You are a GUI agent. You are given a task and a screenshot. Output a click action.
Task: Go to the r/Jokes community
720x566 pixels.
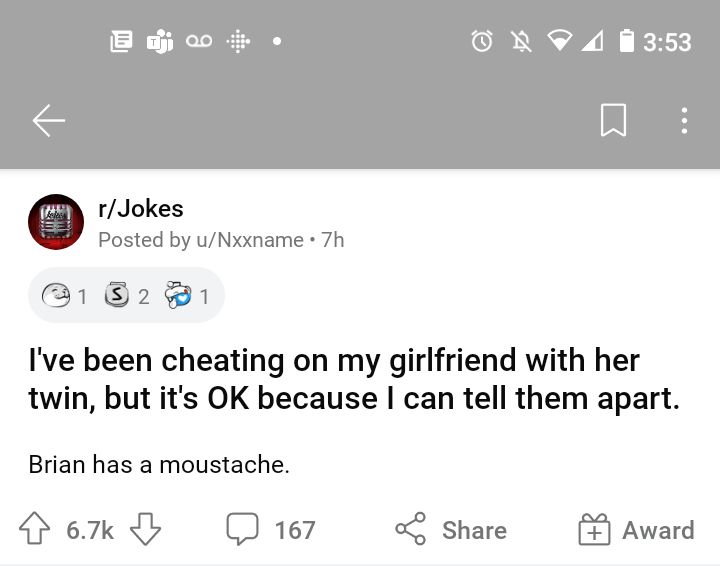(x=141, y=208)
